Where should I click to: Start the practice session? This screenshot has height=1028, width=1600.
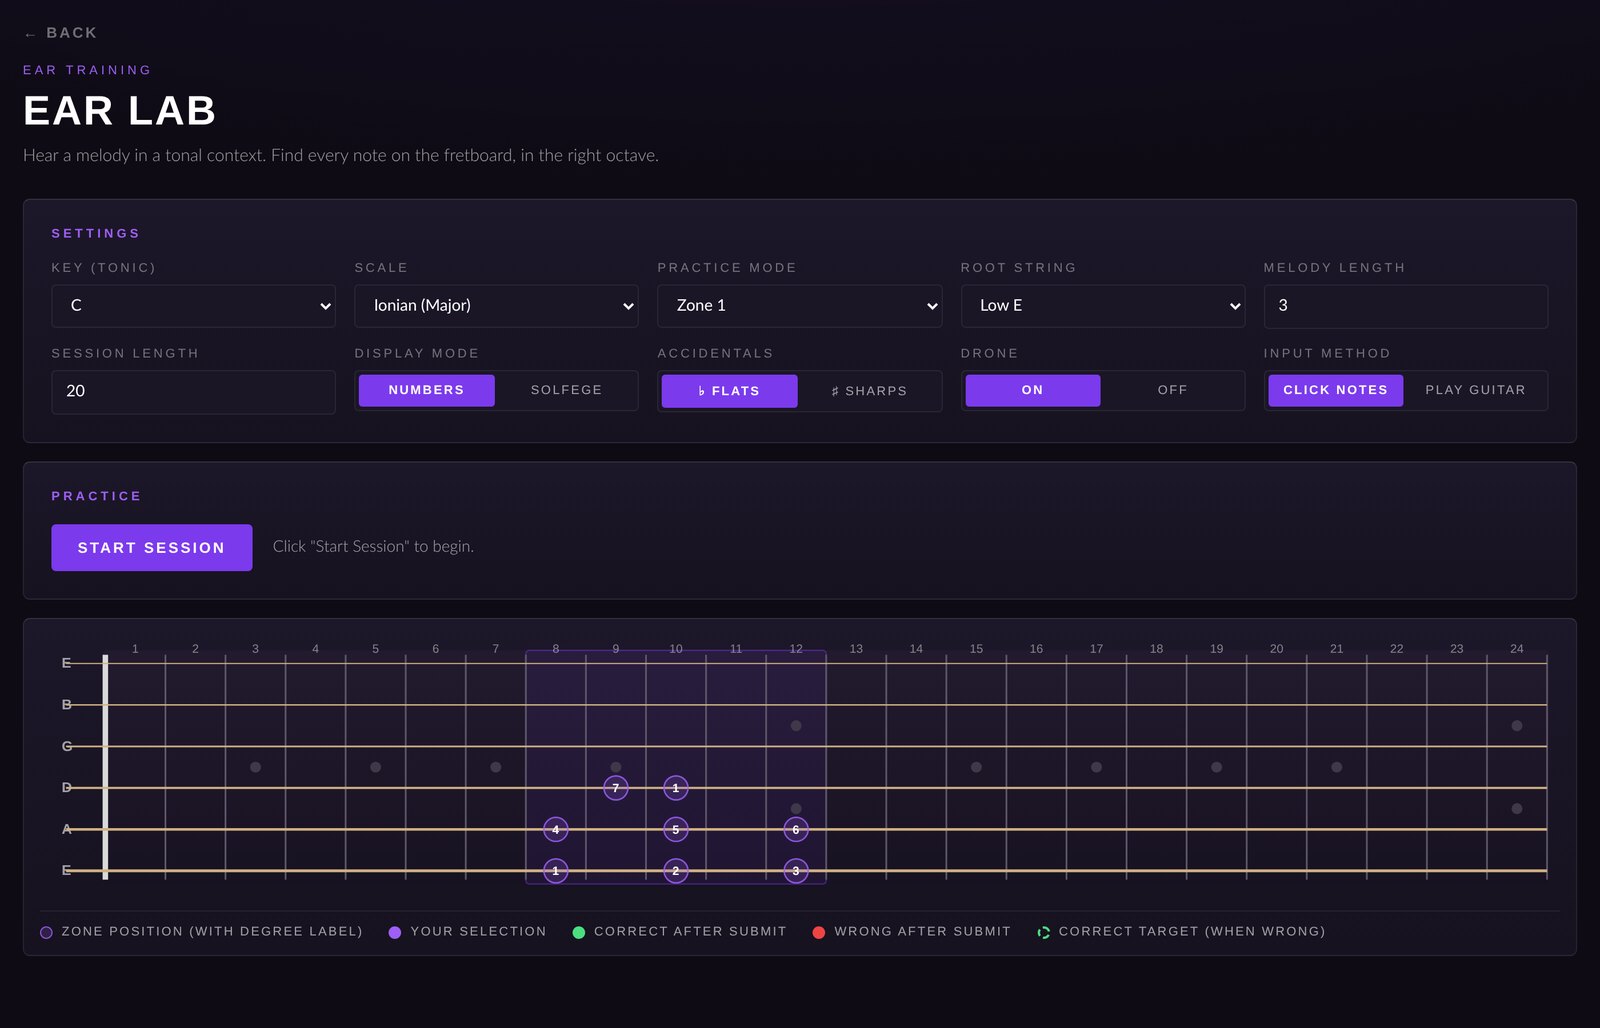pos(152,548)
